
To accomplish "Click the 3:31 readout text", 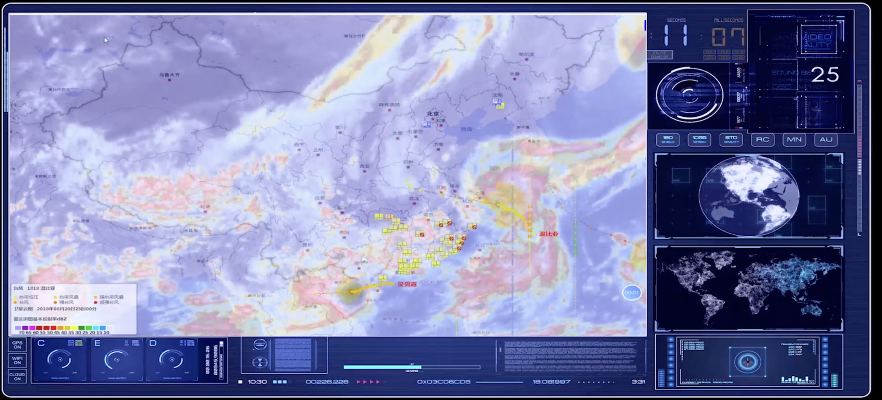I will pos(638,382).
